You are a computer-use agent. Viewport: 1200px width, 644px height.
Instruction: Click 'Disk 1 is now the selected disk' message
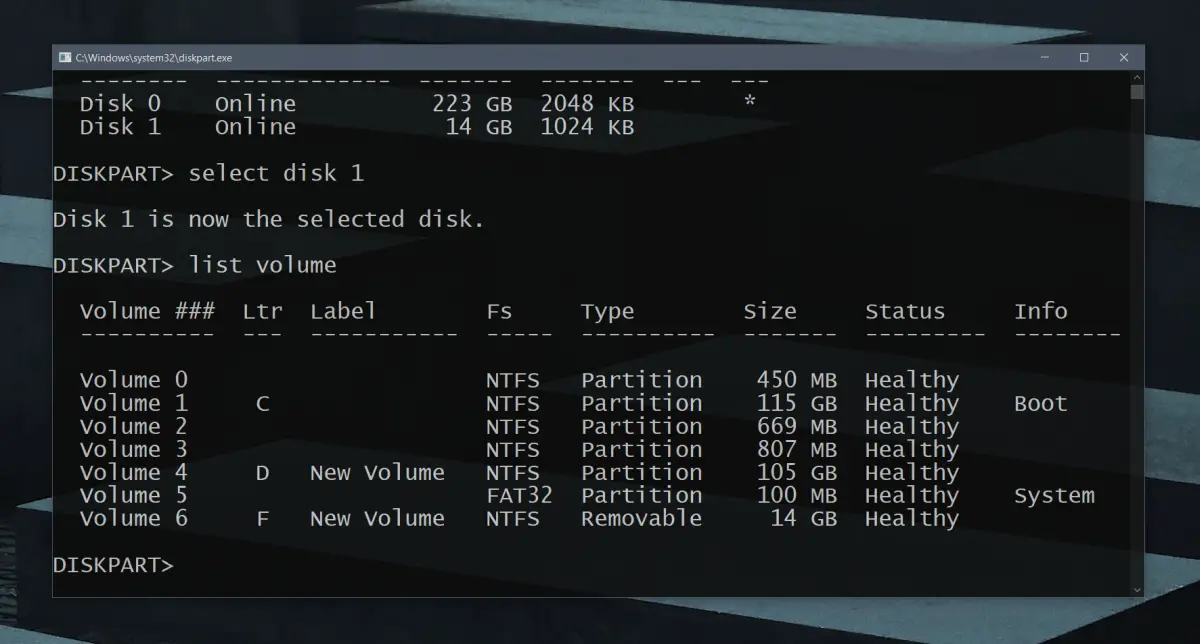click(268, 219)
